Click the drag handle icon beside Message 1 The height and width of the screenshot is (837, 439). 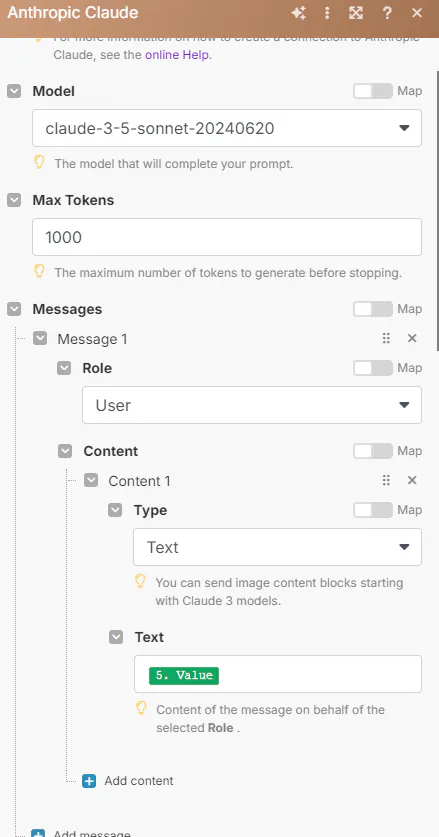pyautogui.click(x=386, y=338)
